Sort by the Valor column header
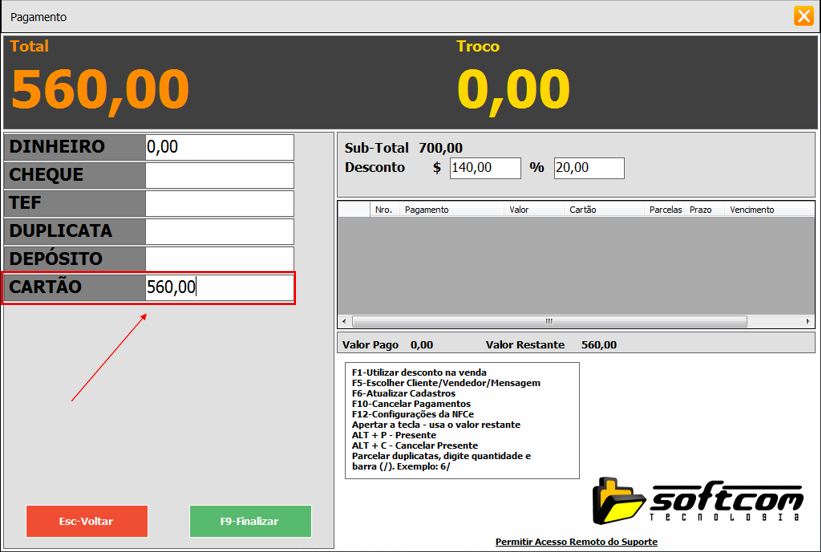Screen dimensions: 821x552 click(x=535, y=210)
